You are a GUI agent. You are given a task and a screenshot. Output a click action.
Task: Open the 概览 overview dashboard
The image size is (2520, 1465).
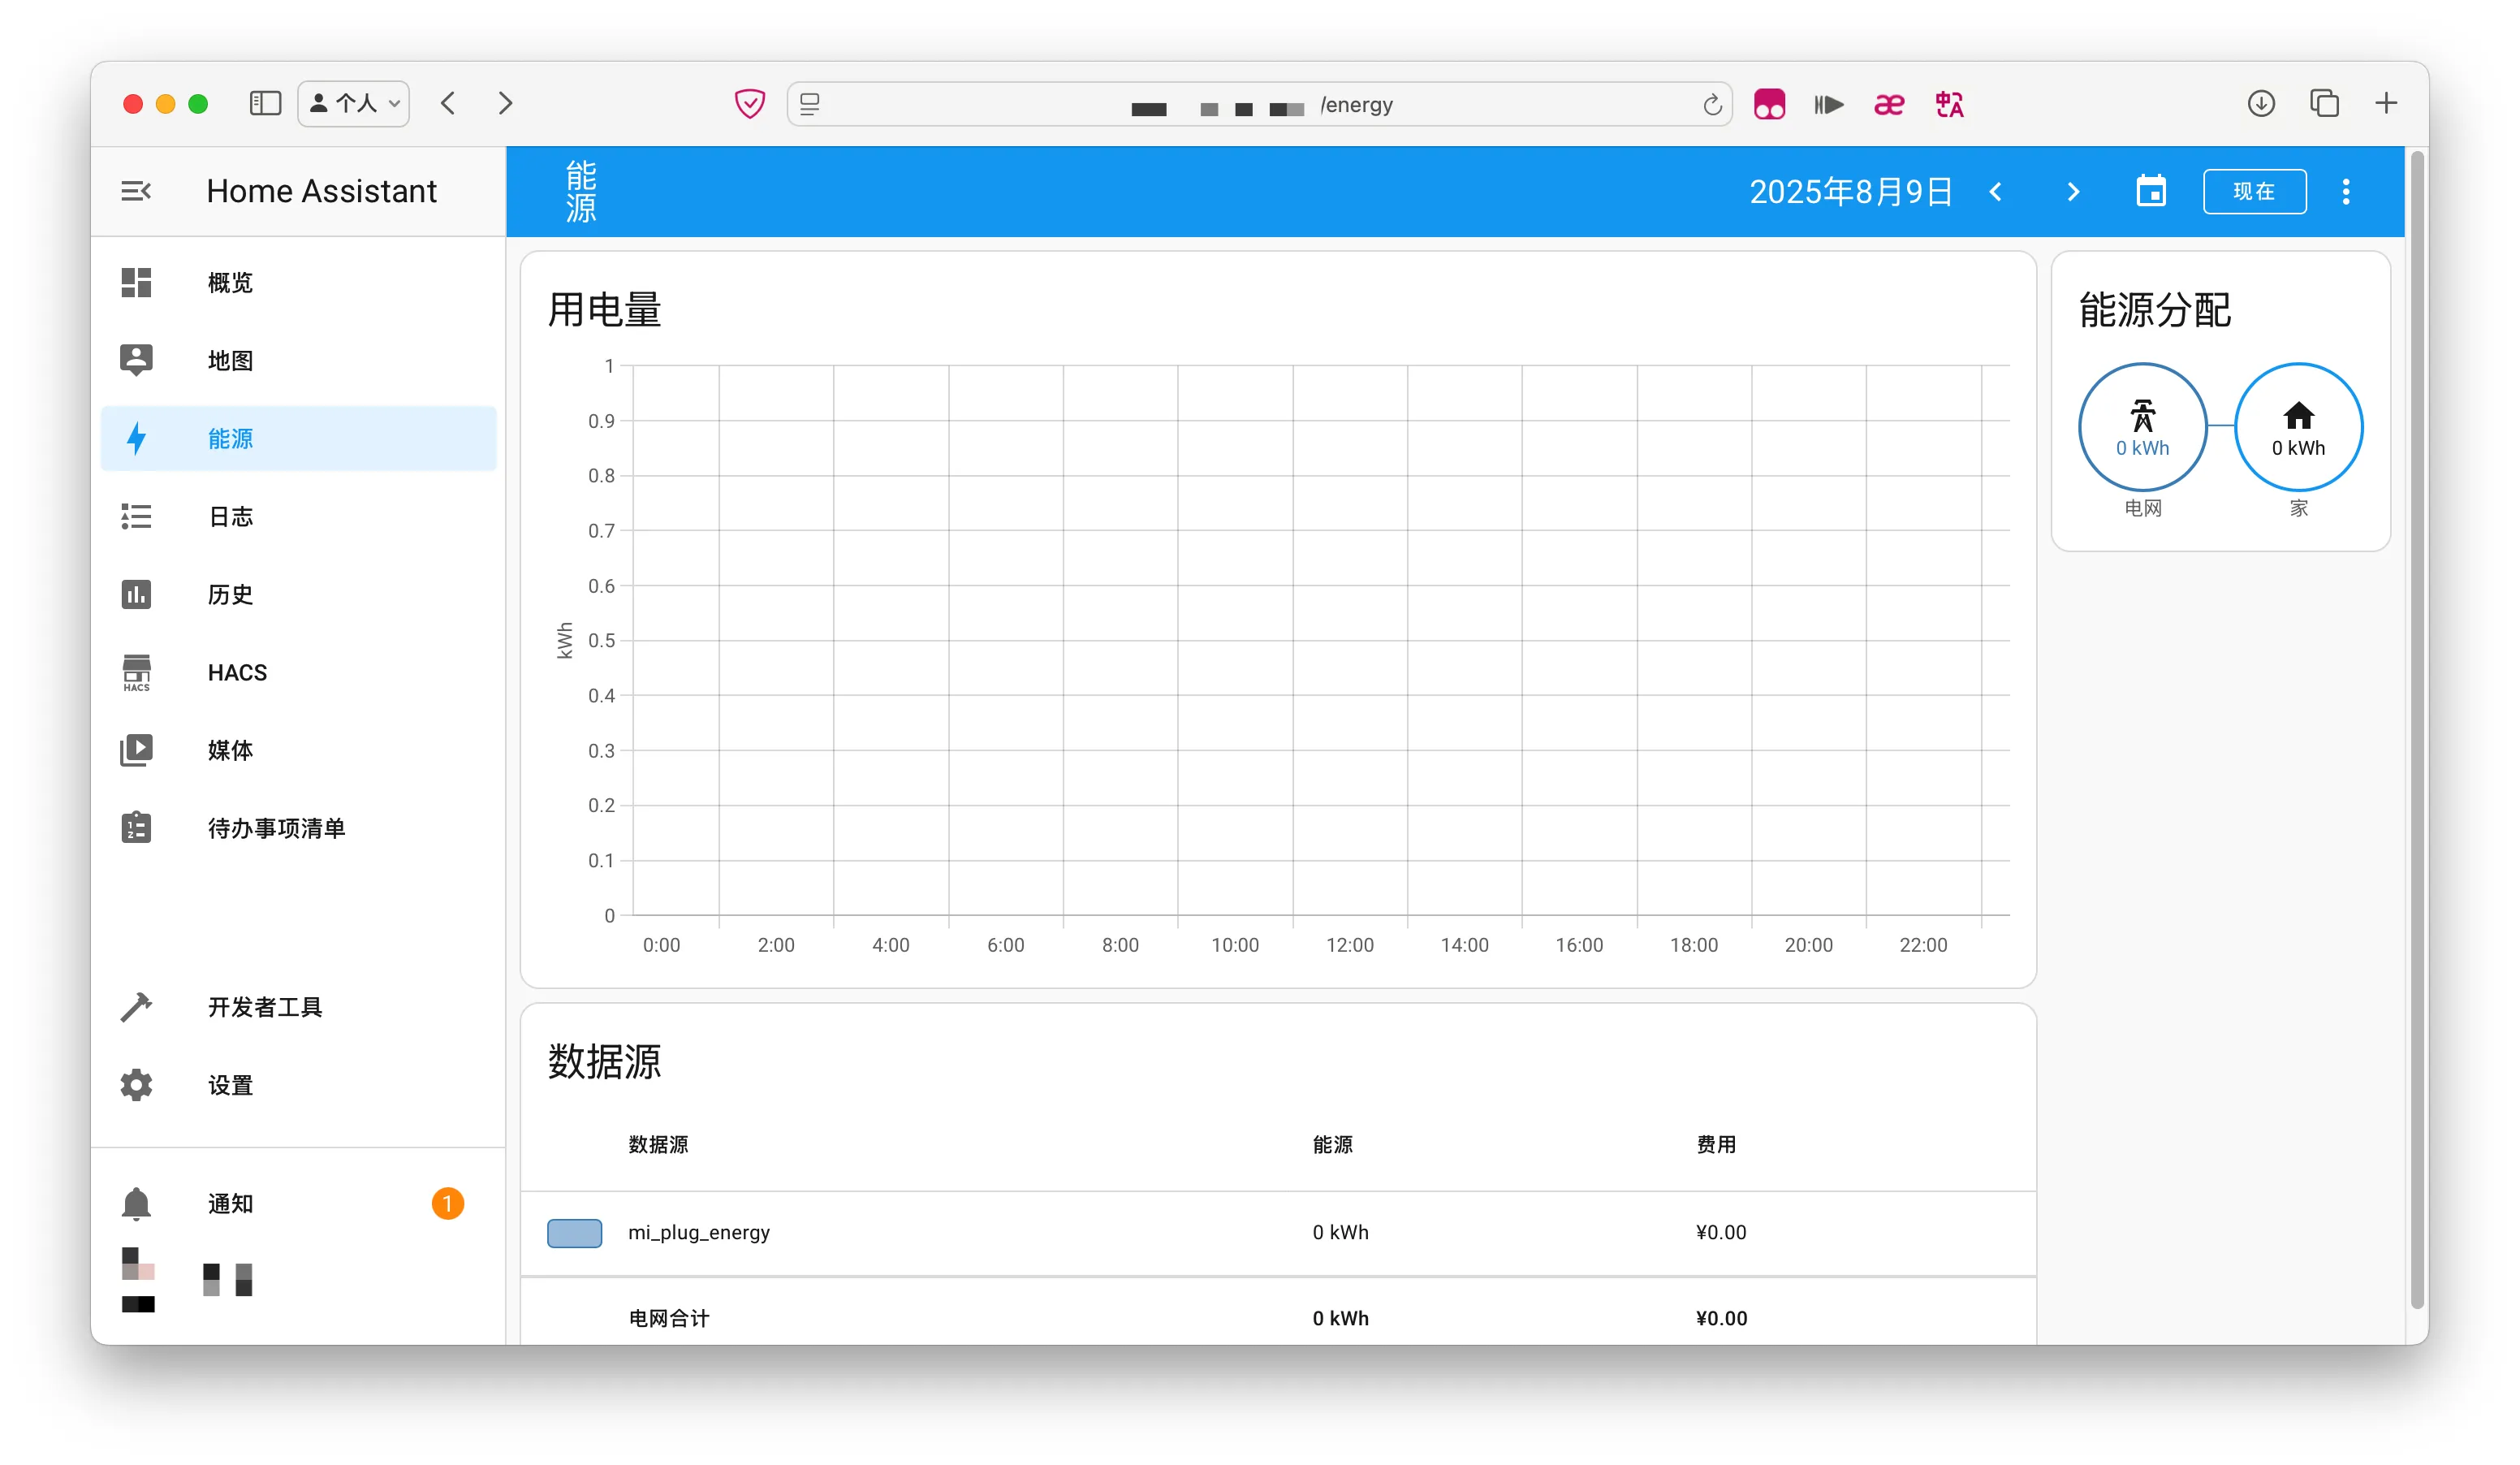point(298,283)
